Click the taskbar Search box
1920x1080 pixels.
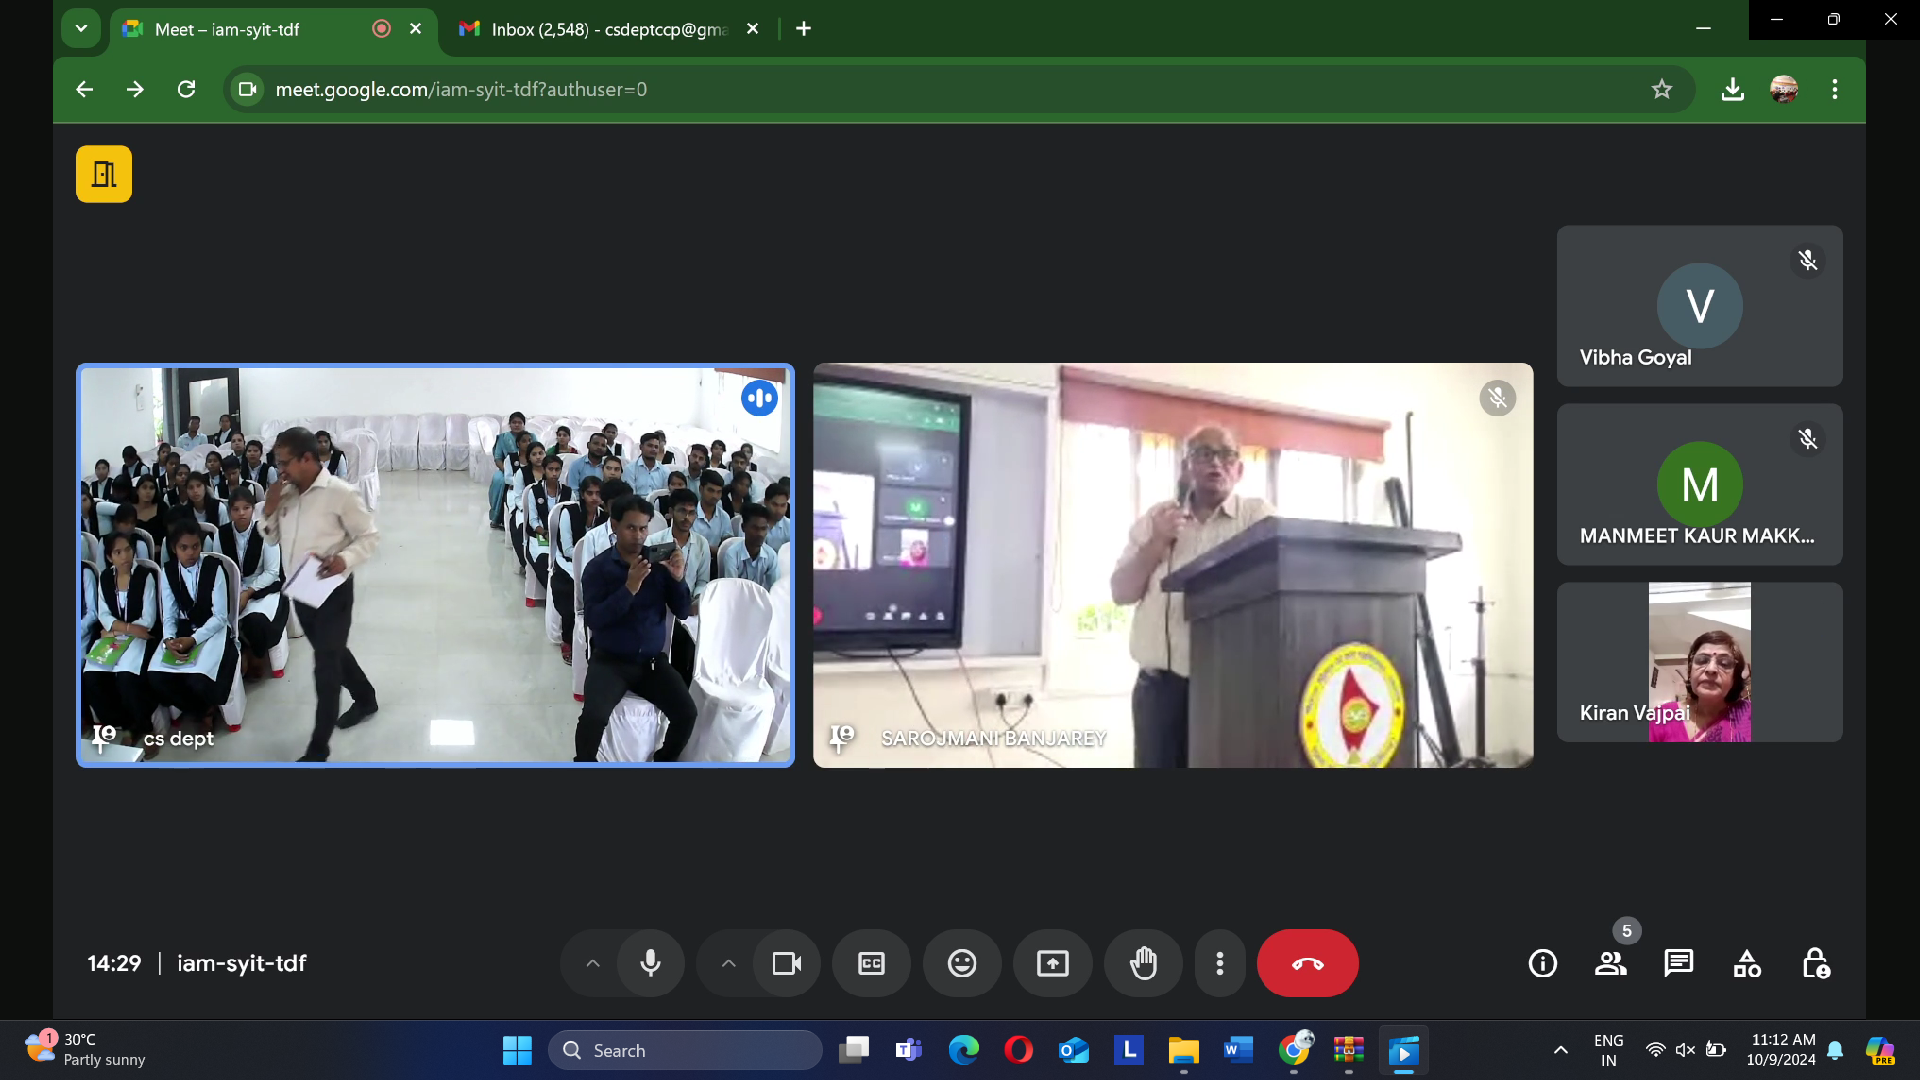point(685,1050)
